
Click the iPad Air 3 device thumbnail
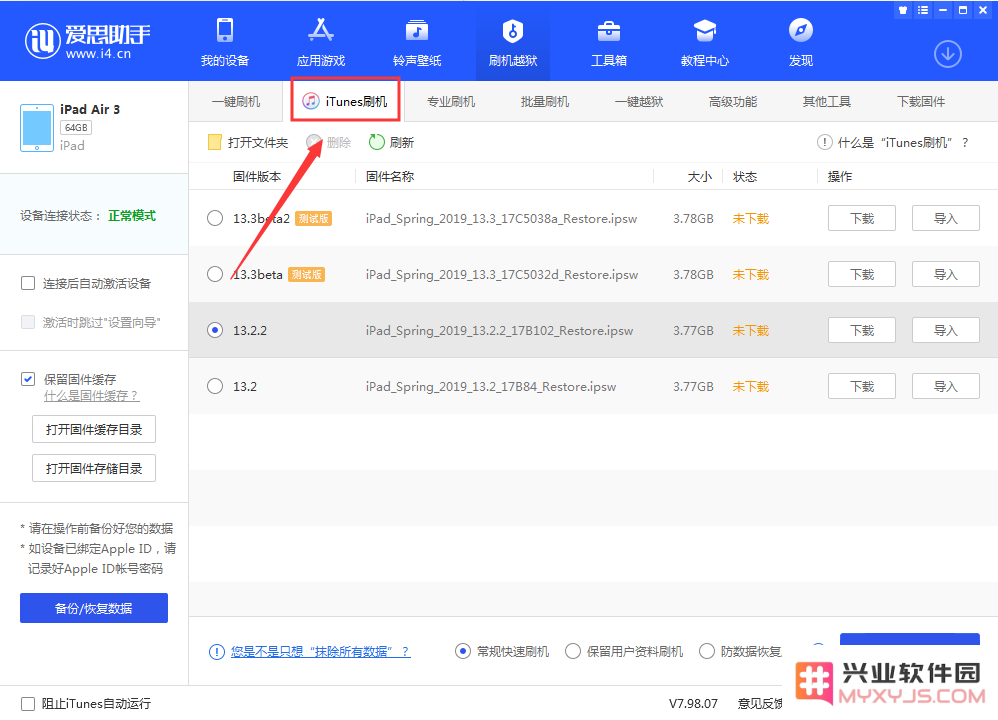[x=37, y=128]
